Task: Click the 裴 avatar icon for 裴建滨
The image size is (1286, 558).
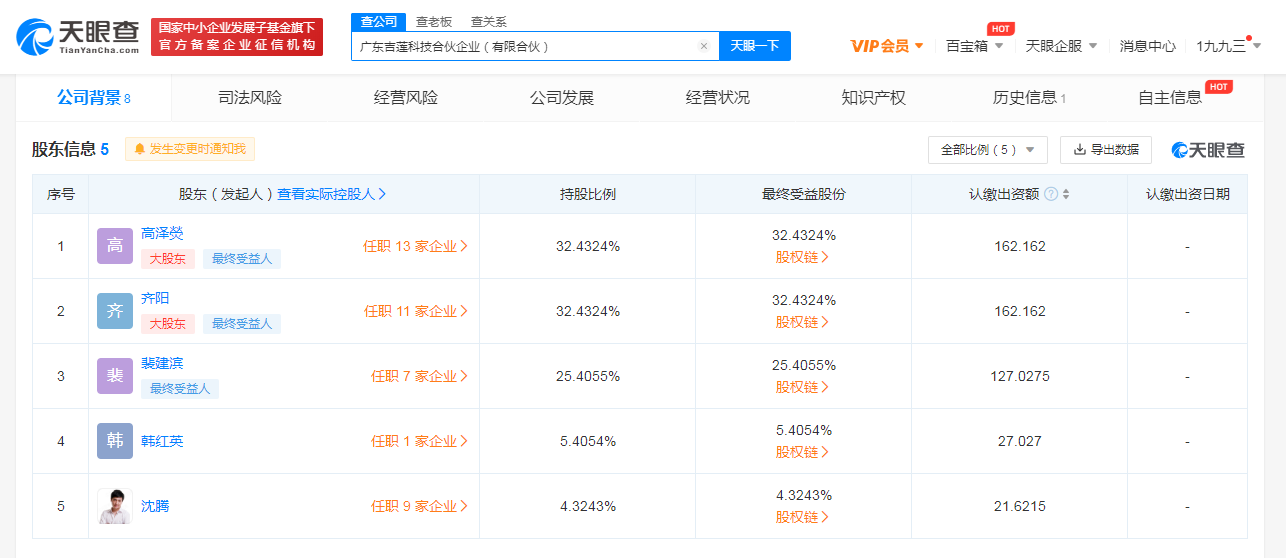Action: pos(115,376)
